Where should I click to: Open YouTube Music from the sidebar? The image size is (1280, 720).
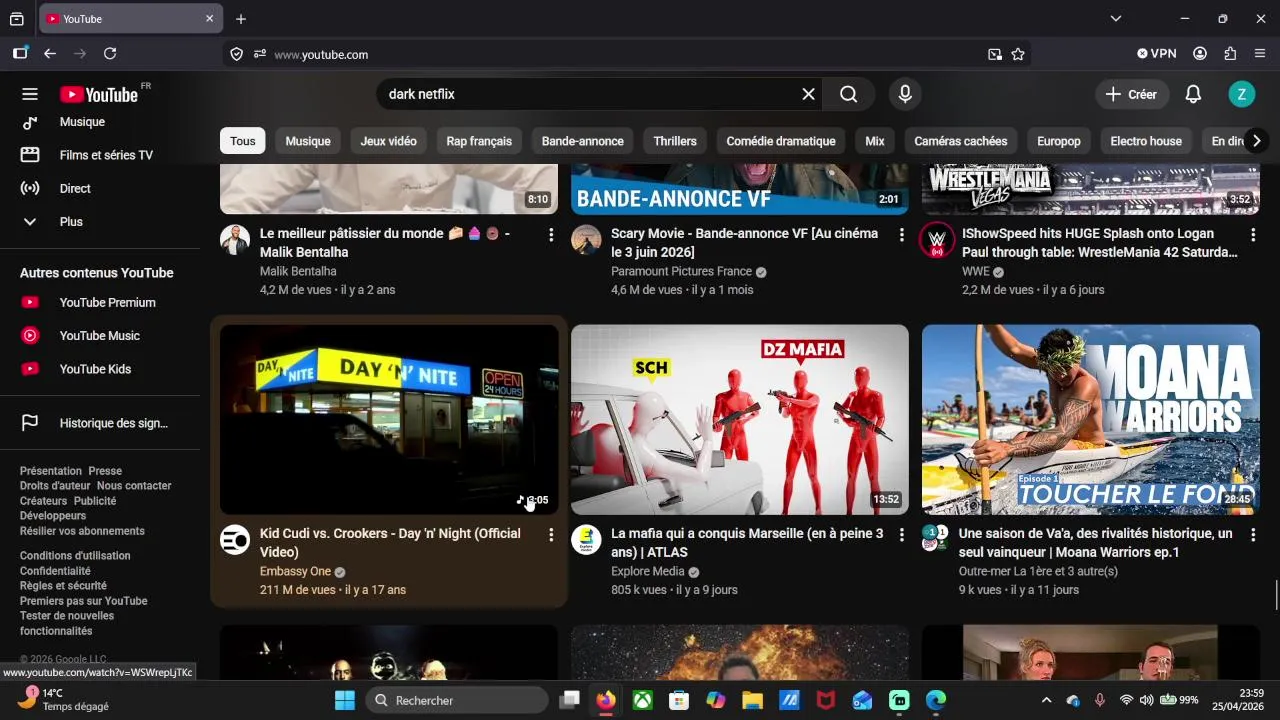click(100, 336)
